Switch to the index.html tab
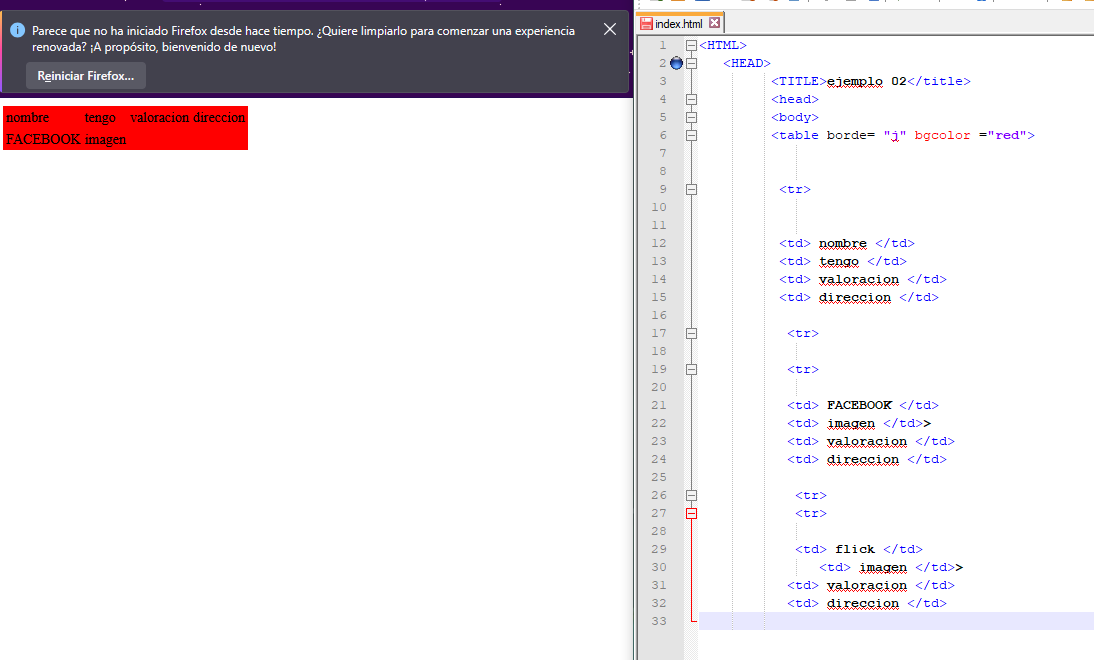The width and height of the screenshot is (1094, 660). [678, 23]
